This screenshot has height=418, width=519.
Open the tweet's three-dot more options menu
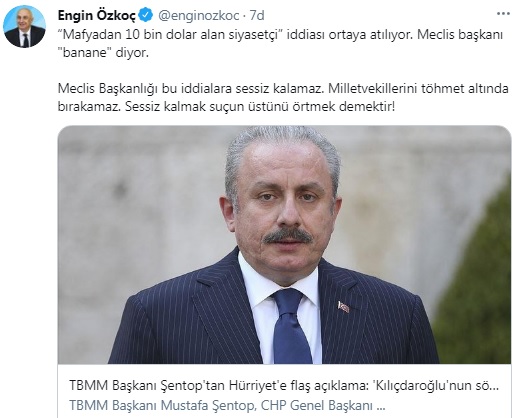(503, 14)
